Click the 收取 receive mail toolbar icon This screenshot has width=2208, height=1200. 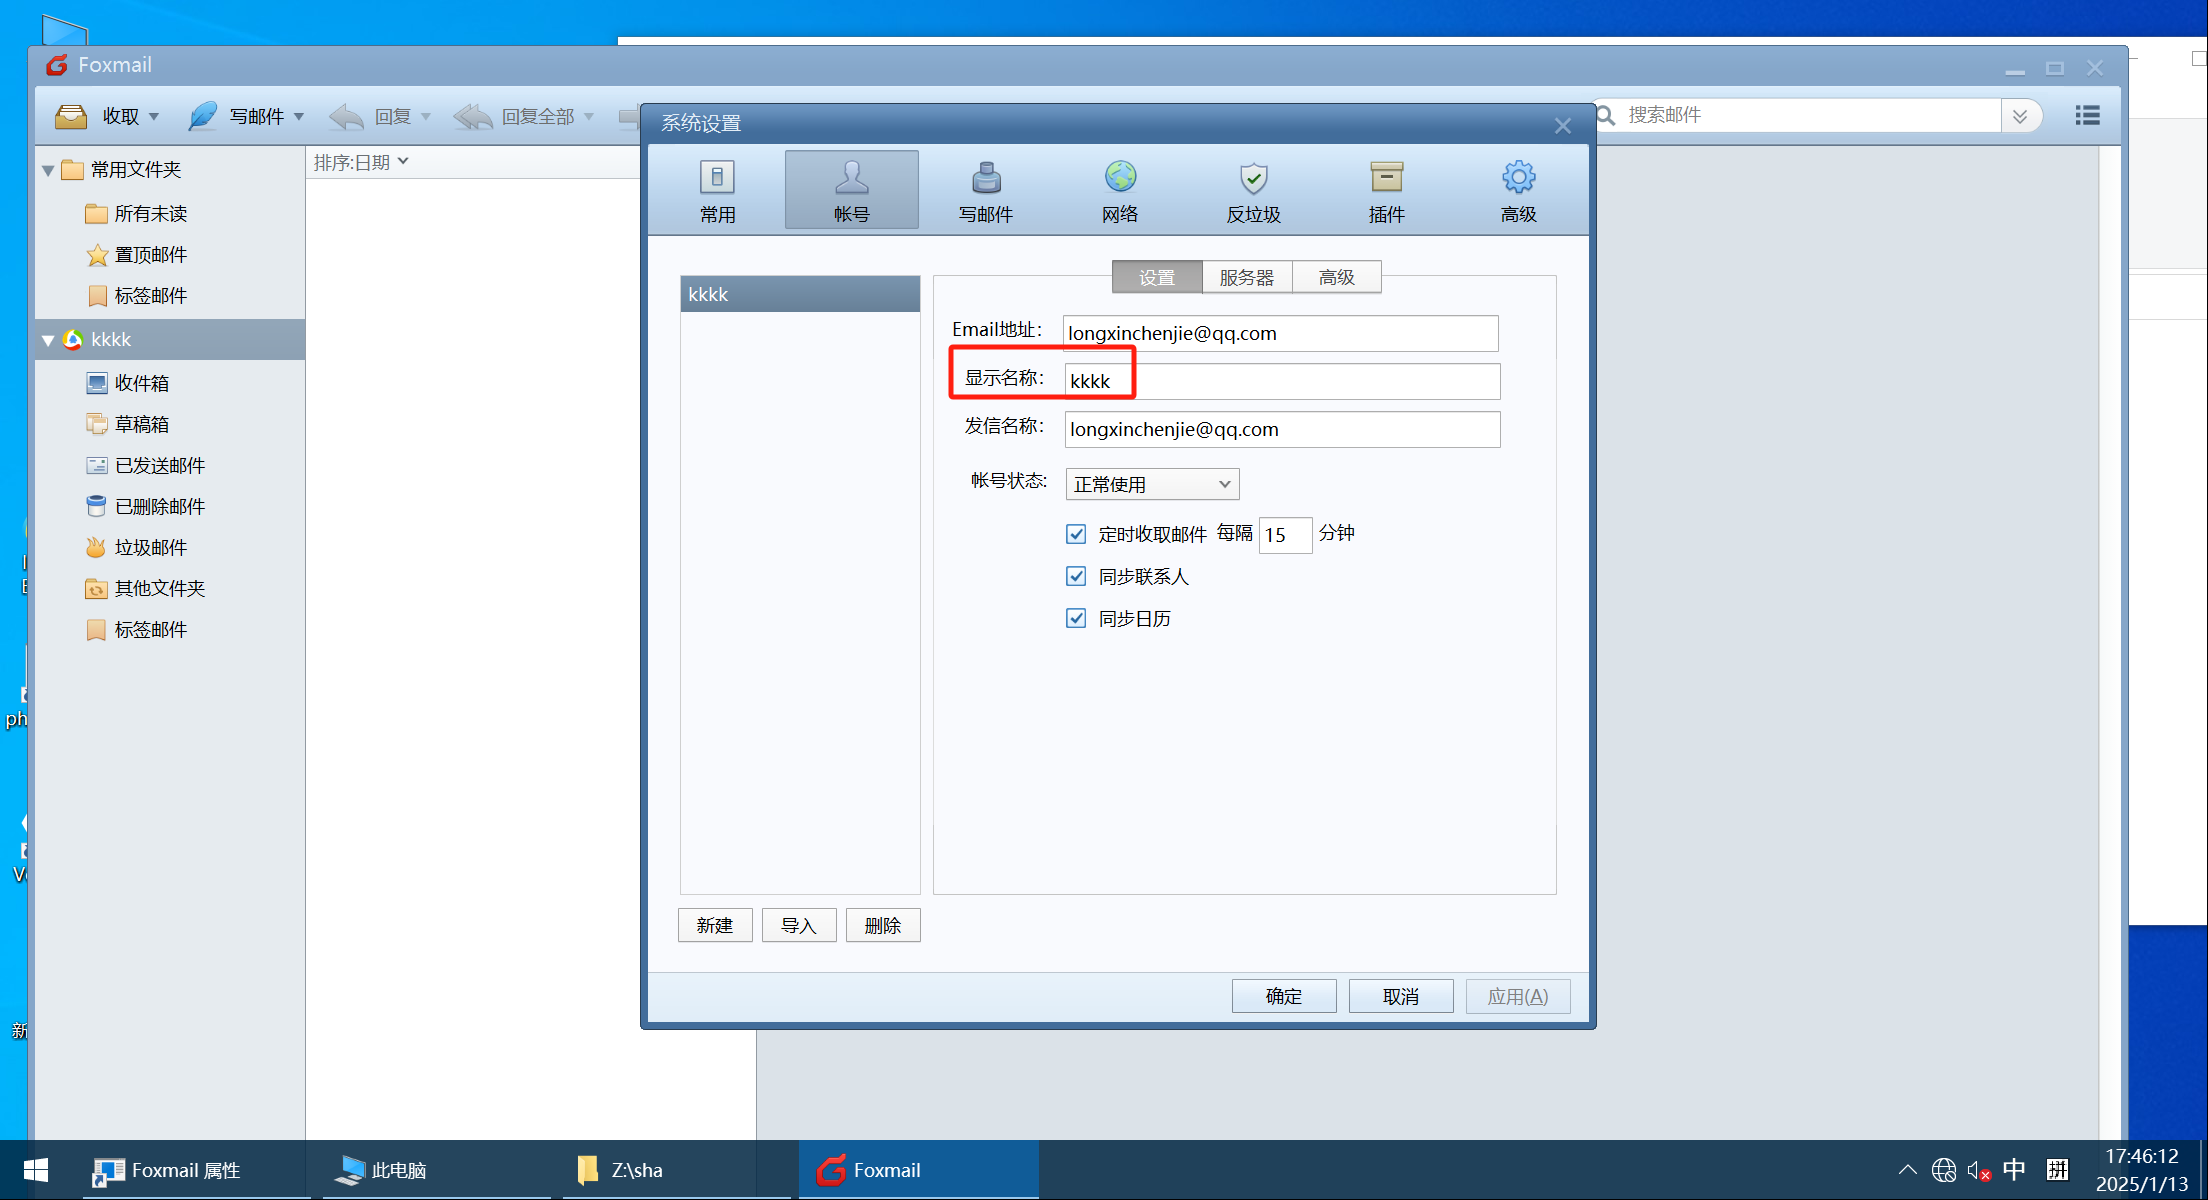click(x=72, y=116)
